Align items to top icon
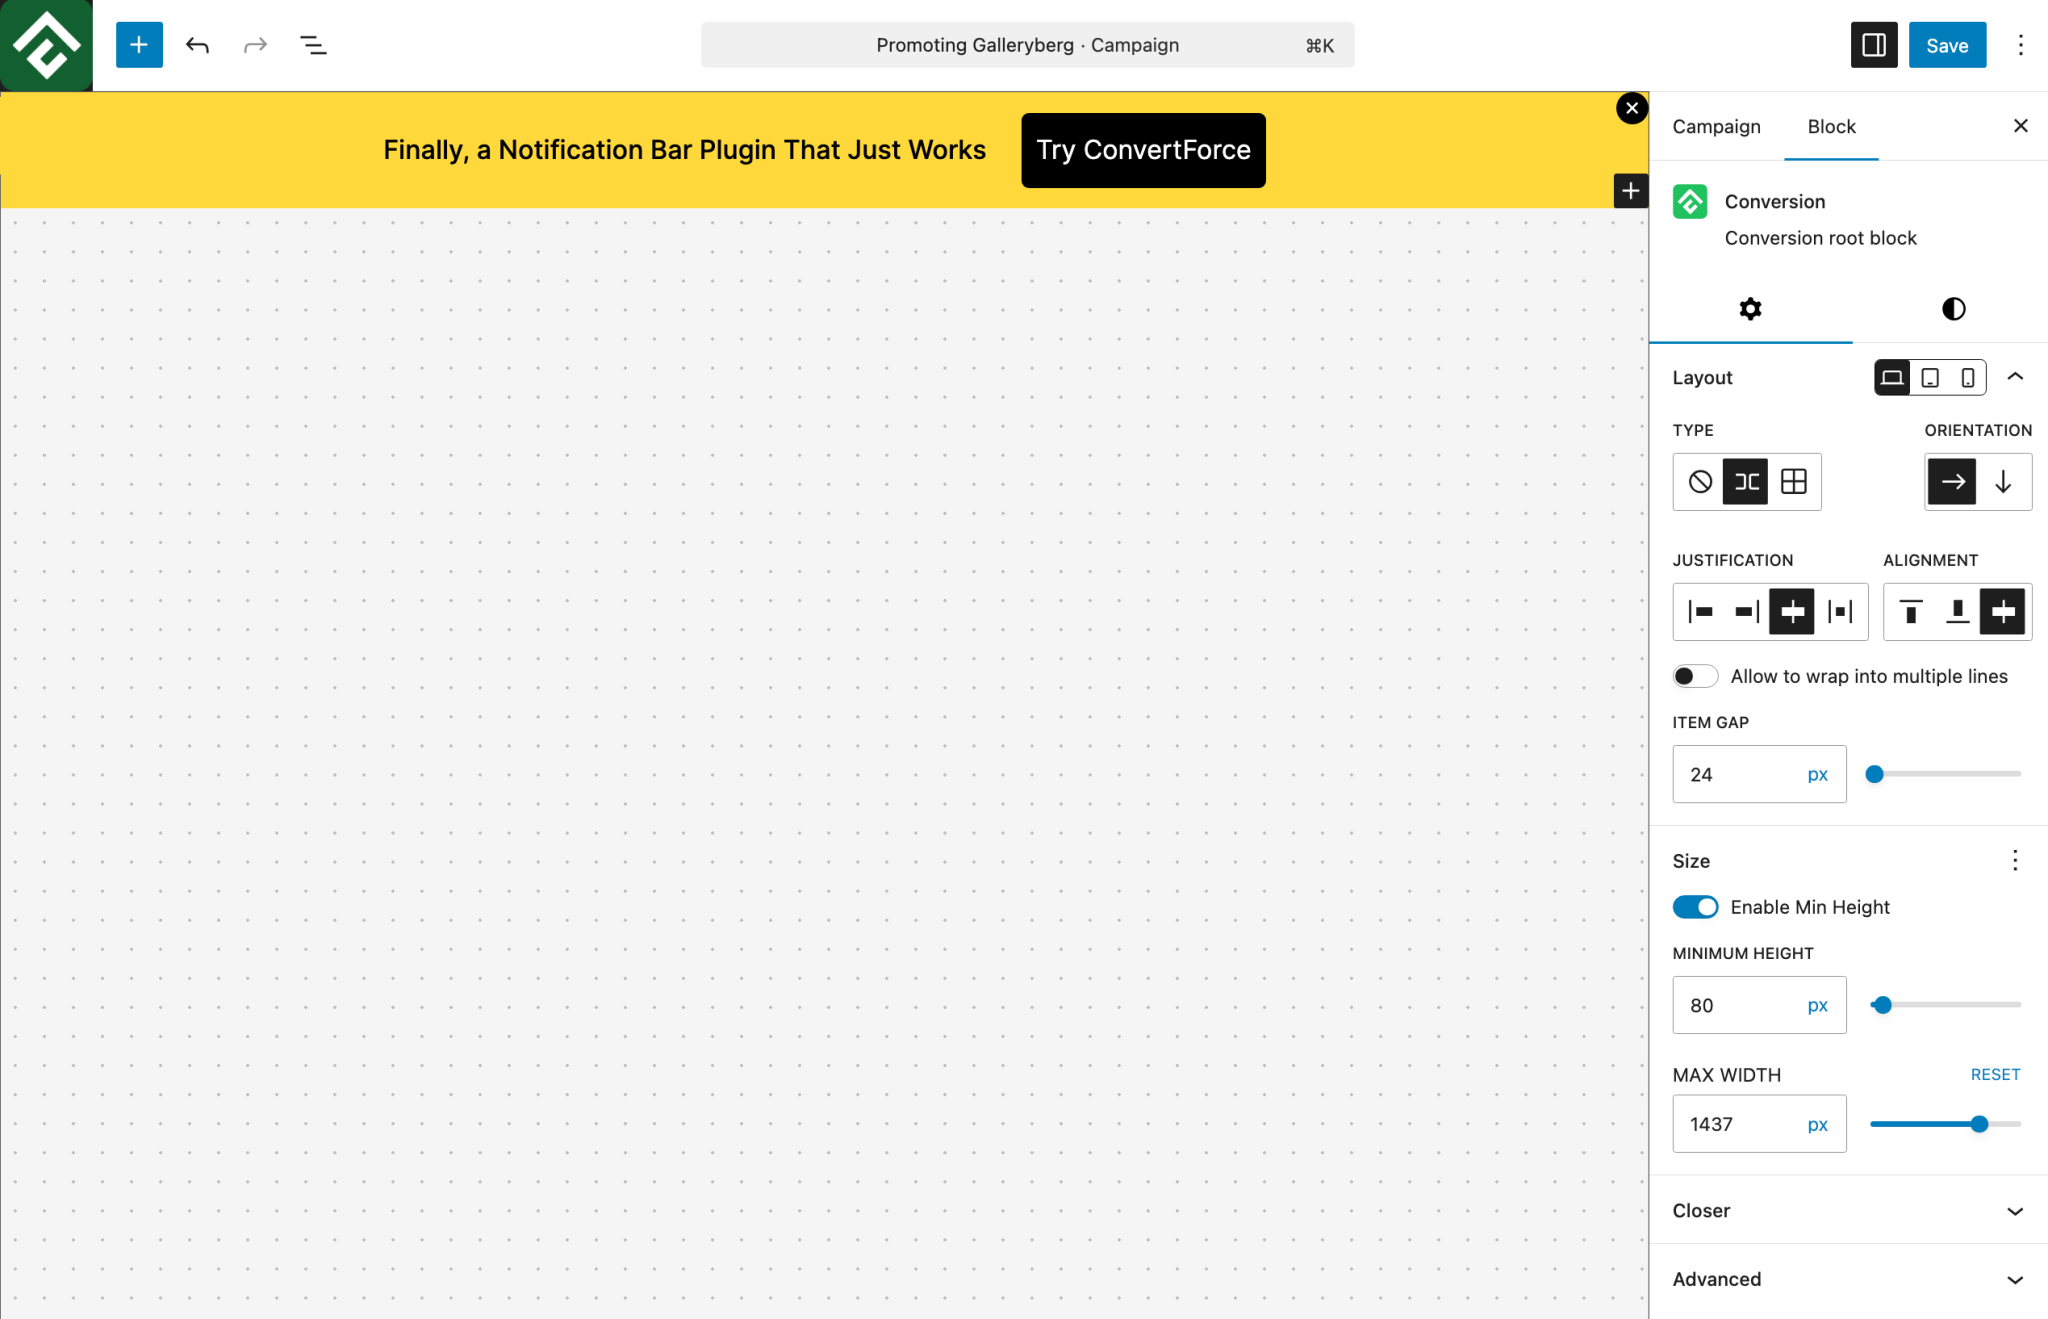Screen dimensions: 2048x1319 [1911, 612]
